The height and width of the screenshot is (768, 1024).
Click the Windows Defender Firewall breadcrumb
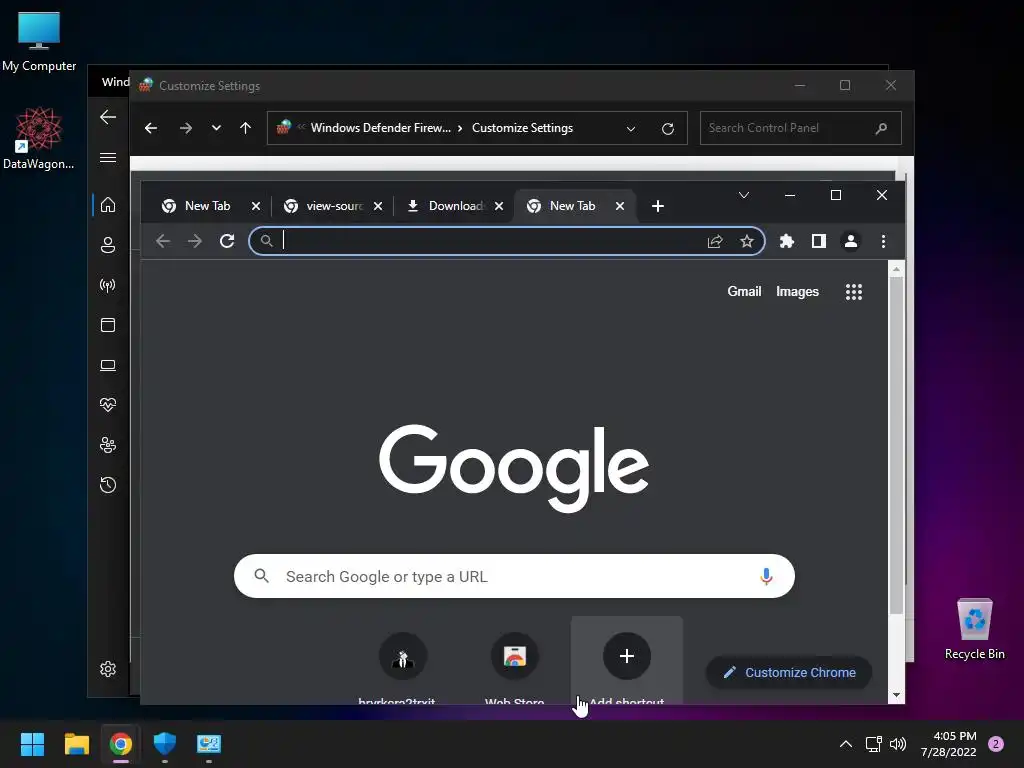point(381,128)
